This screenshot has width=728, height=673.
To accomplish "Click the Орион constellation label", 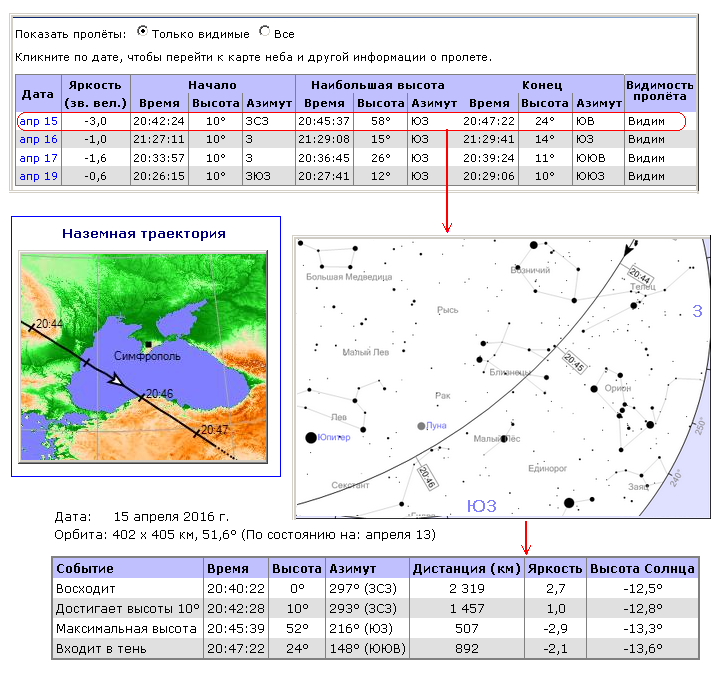I will 618,388.
